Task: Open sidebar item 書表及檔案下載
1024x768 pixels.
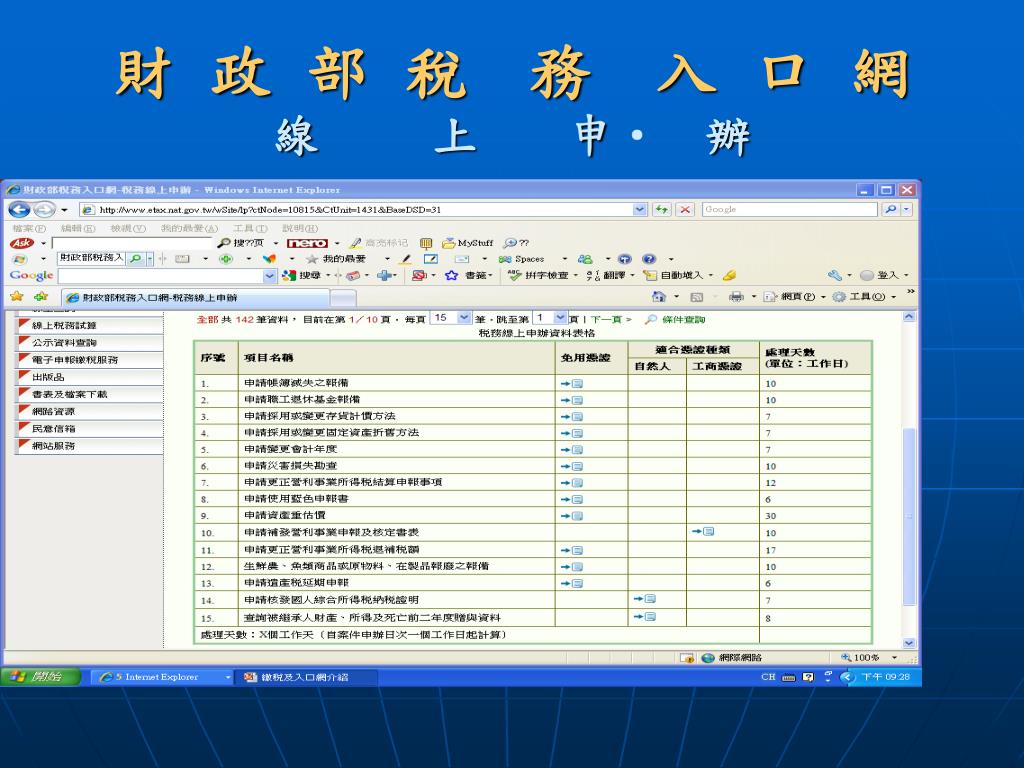Action: pos(89,394)
